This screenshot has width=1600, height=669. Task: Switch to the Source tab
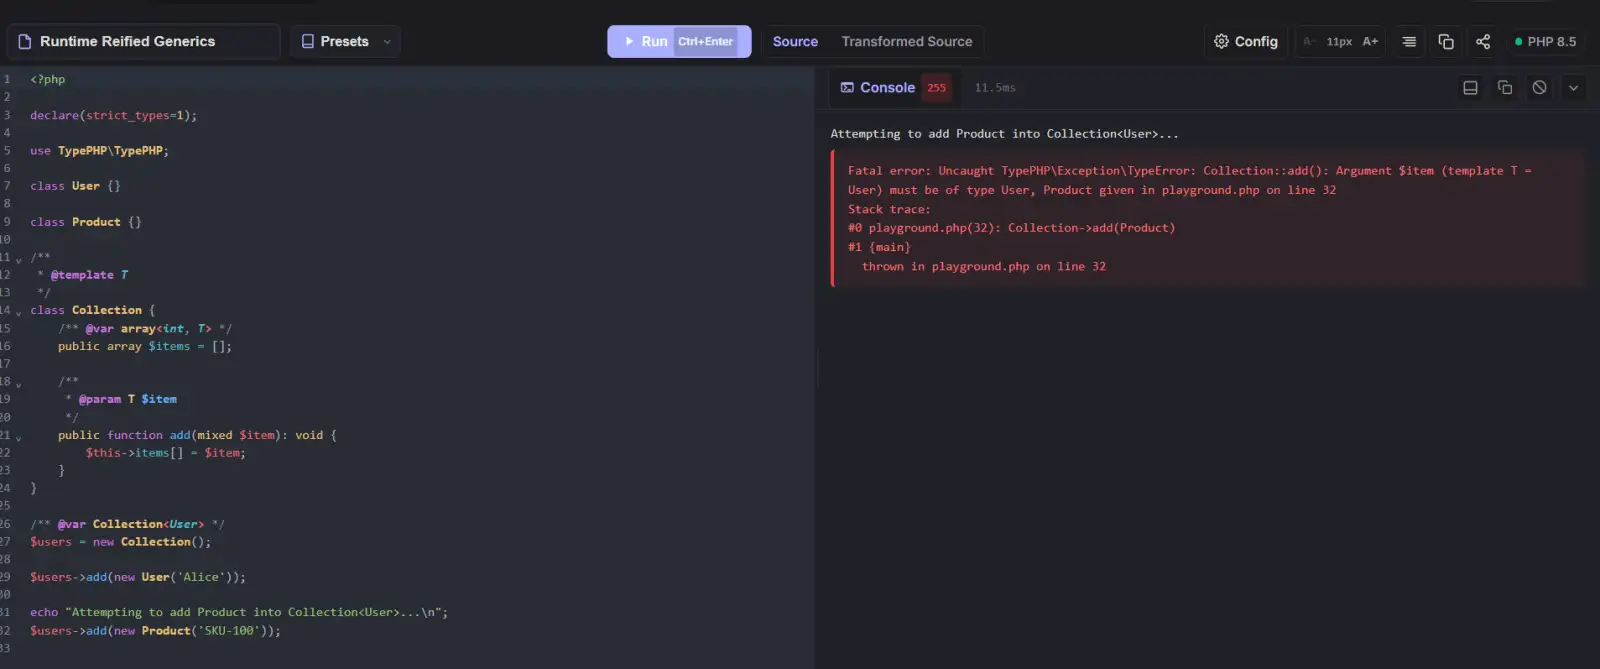795,41
